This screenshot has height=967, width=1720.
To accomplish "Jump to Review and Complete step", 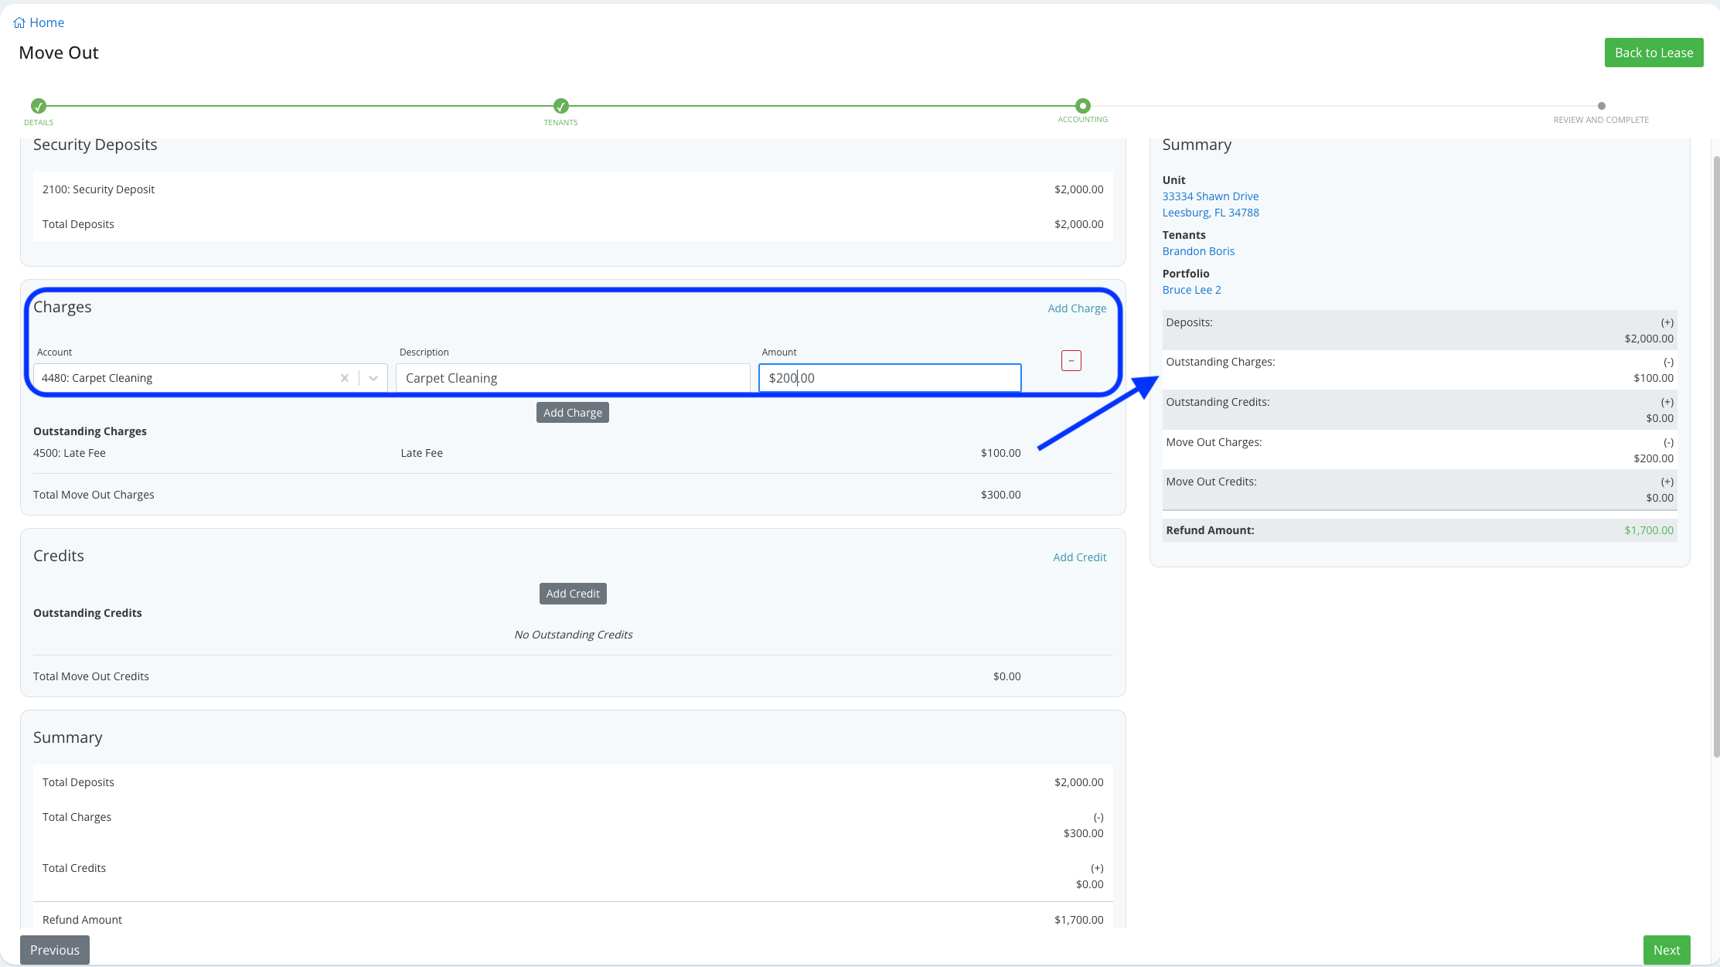I will pyautogui.click(x=1601, y=106).
